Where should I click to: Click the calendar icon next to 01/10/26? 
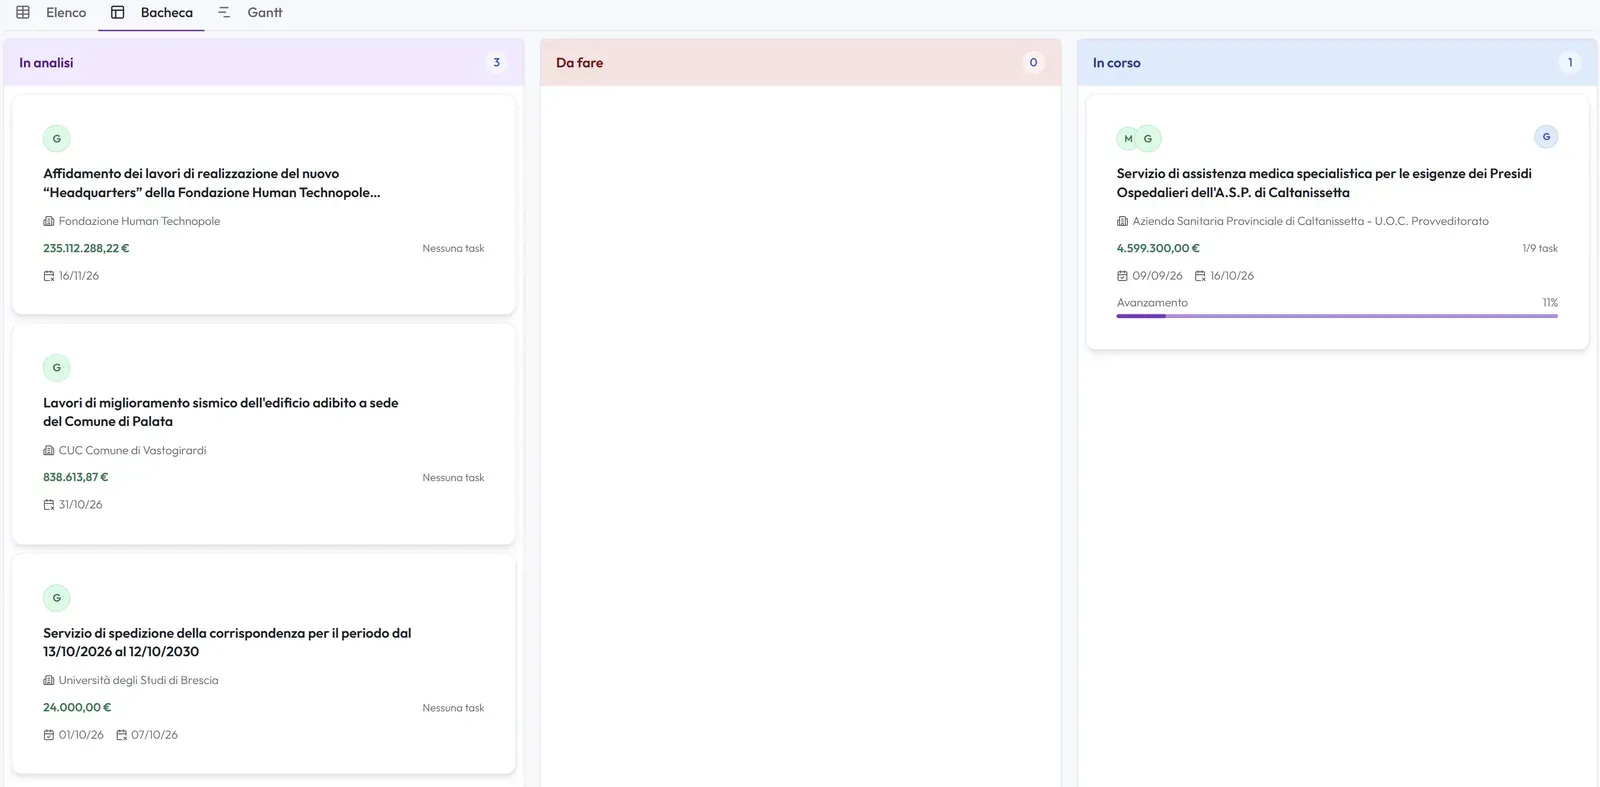tap(49, 735)
